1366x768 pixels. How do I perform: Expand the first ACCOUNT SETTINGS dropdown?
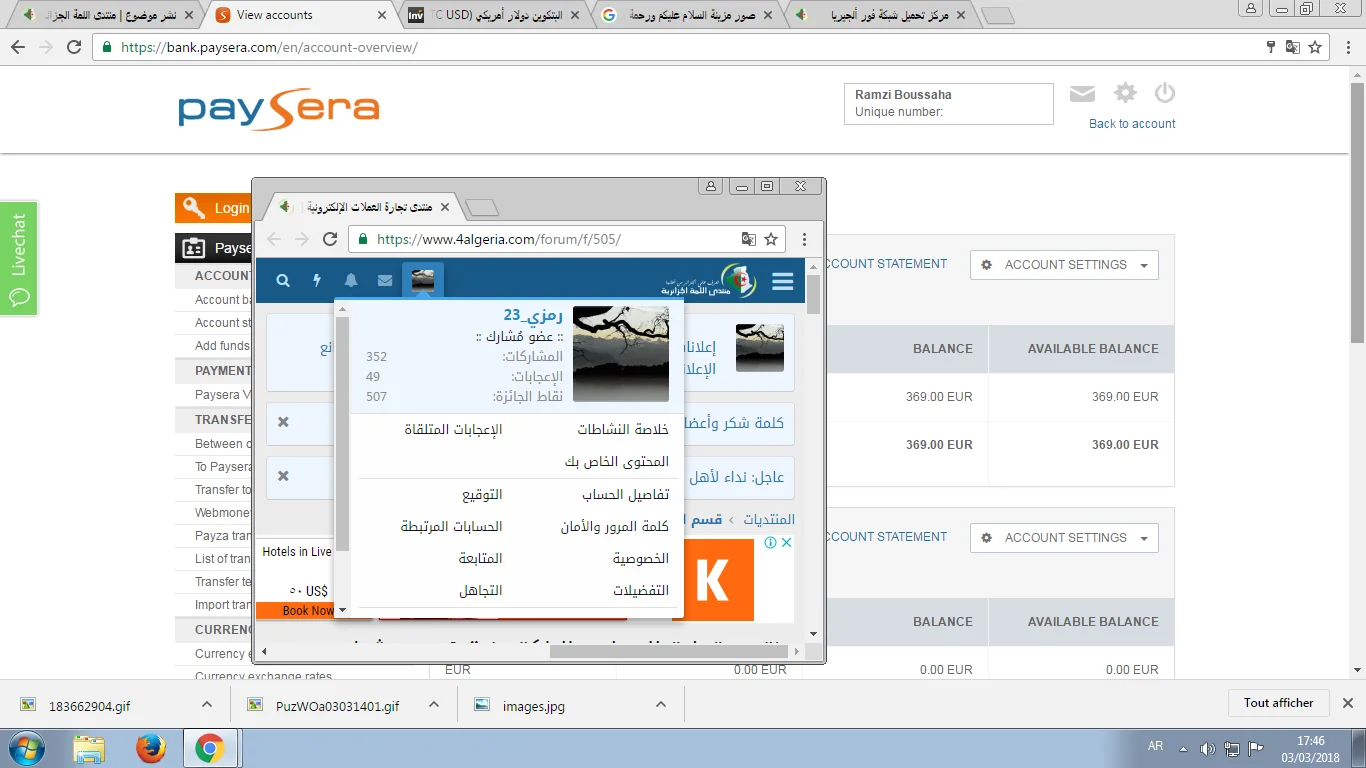tap(1064, 265)
